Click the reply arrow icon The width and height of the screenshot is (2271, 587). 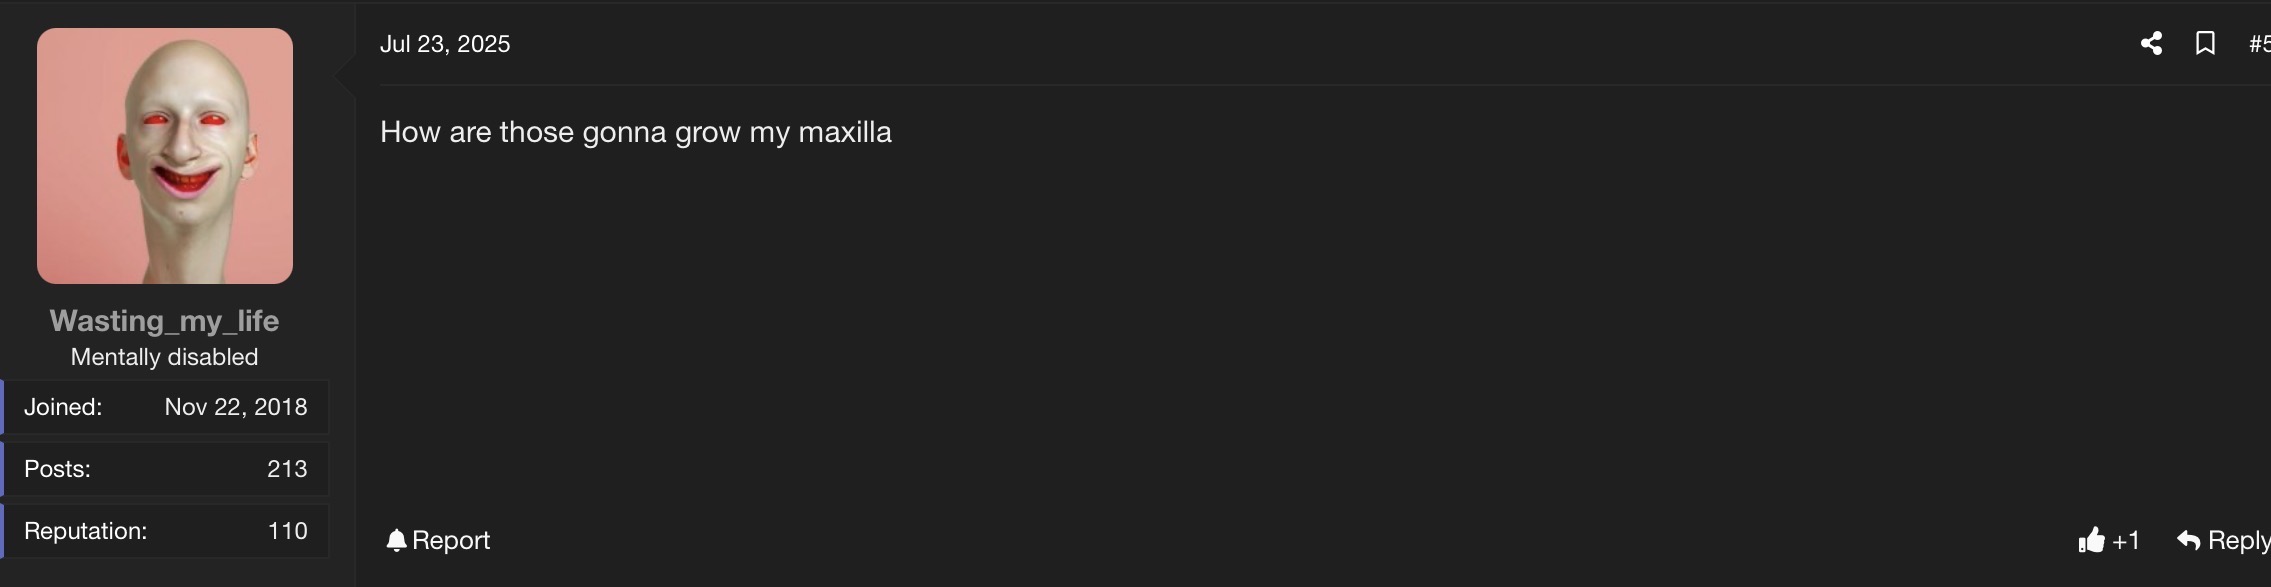point(2188,540)
